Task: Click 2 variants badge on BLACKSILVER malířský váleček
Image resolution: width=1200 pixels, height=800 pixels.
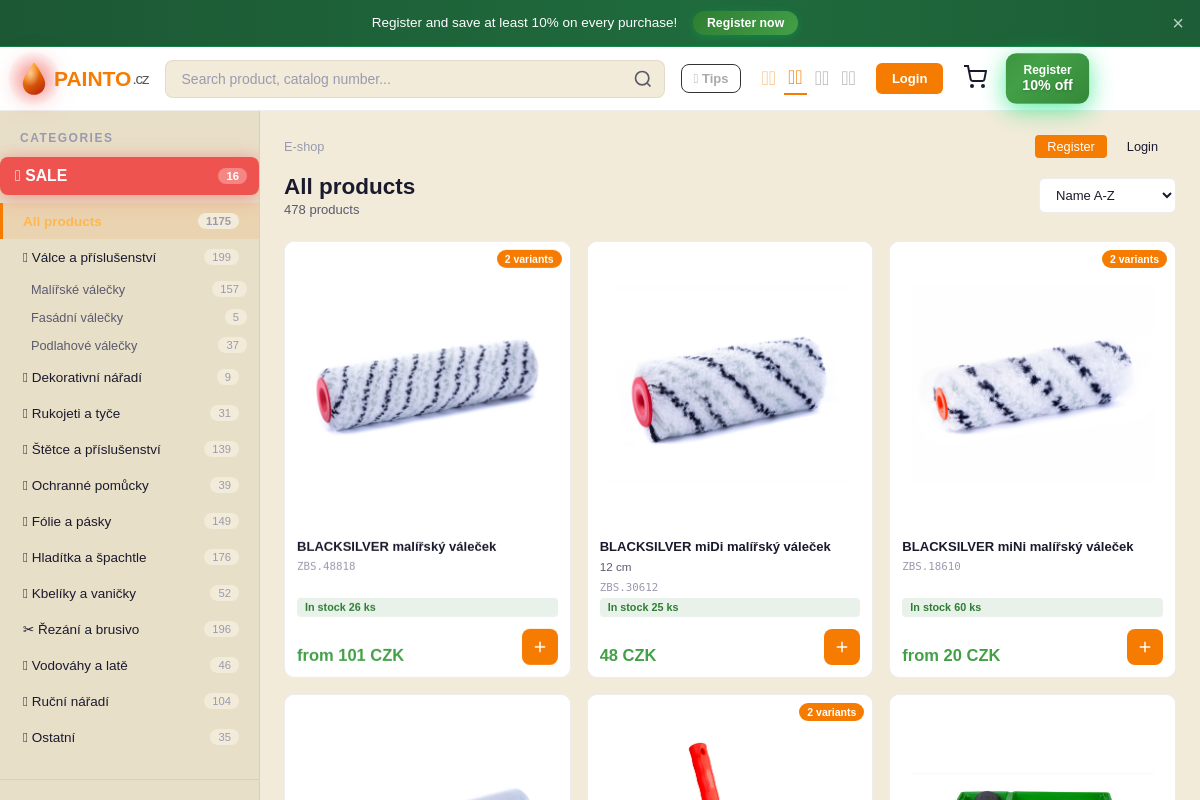Action: click(529, 259)
